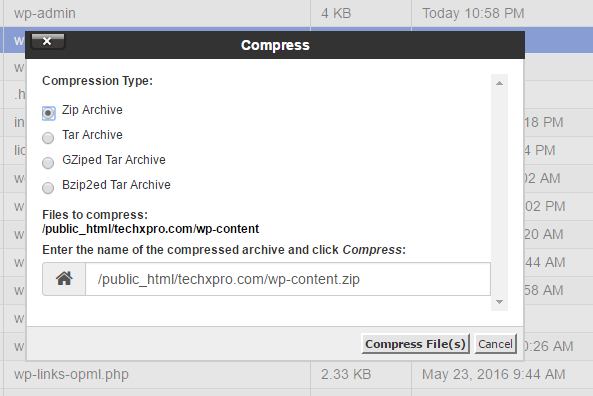Click the Compress File(s) button
Screen dimensions: 593x396
pyautogui.click(x=415, y=344)
